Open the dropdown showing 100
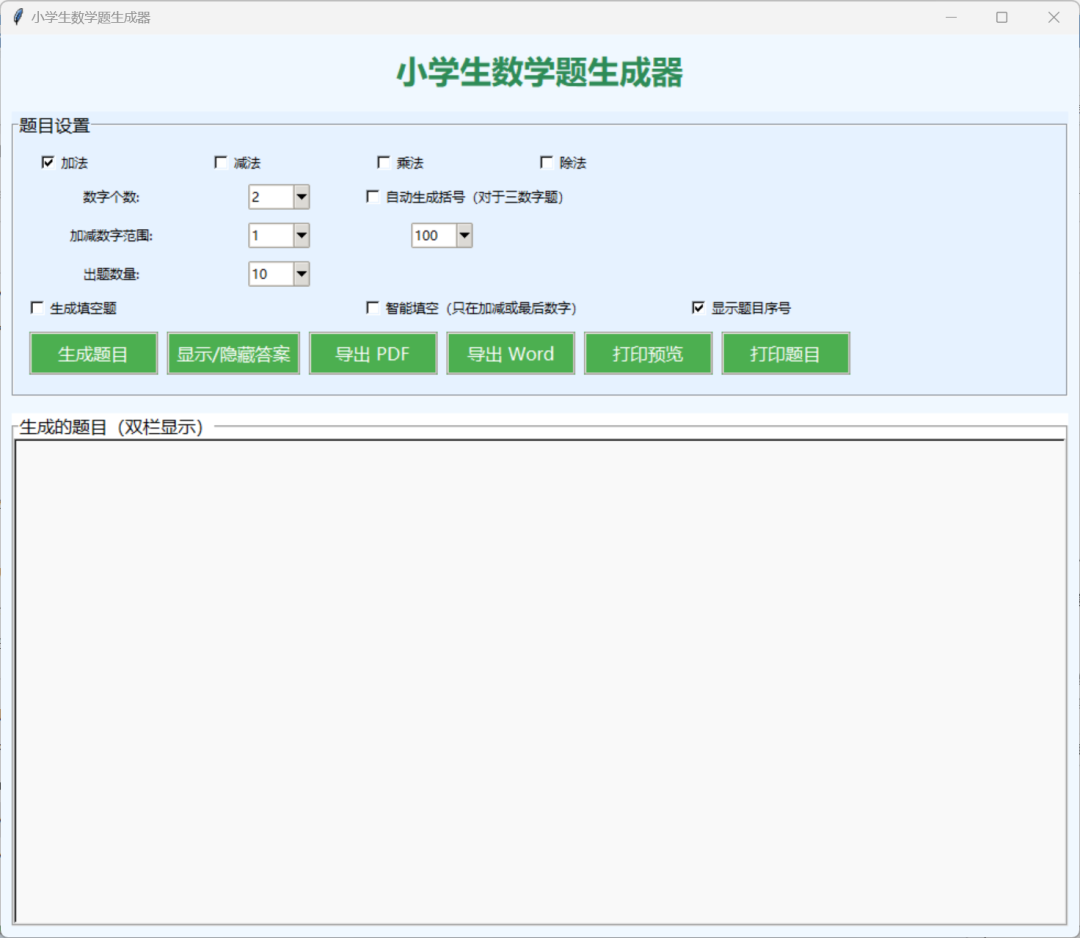The width and height of the screenshot is (1080, 938). 463,235
